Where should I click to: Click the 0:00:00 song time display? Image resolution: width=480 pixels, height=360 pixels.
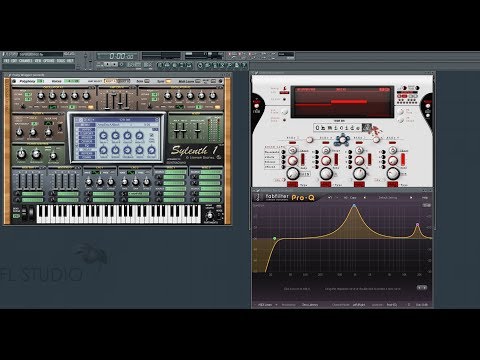121,56
